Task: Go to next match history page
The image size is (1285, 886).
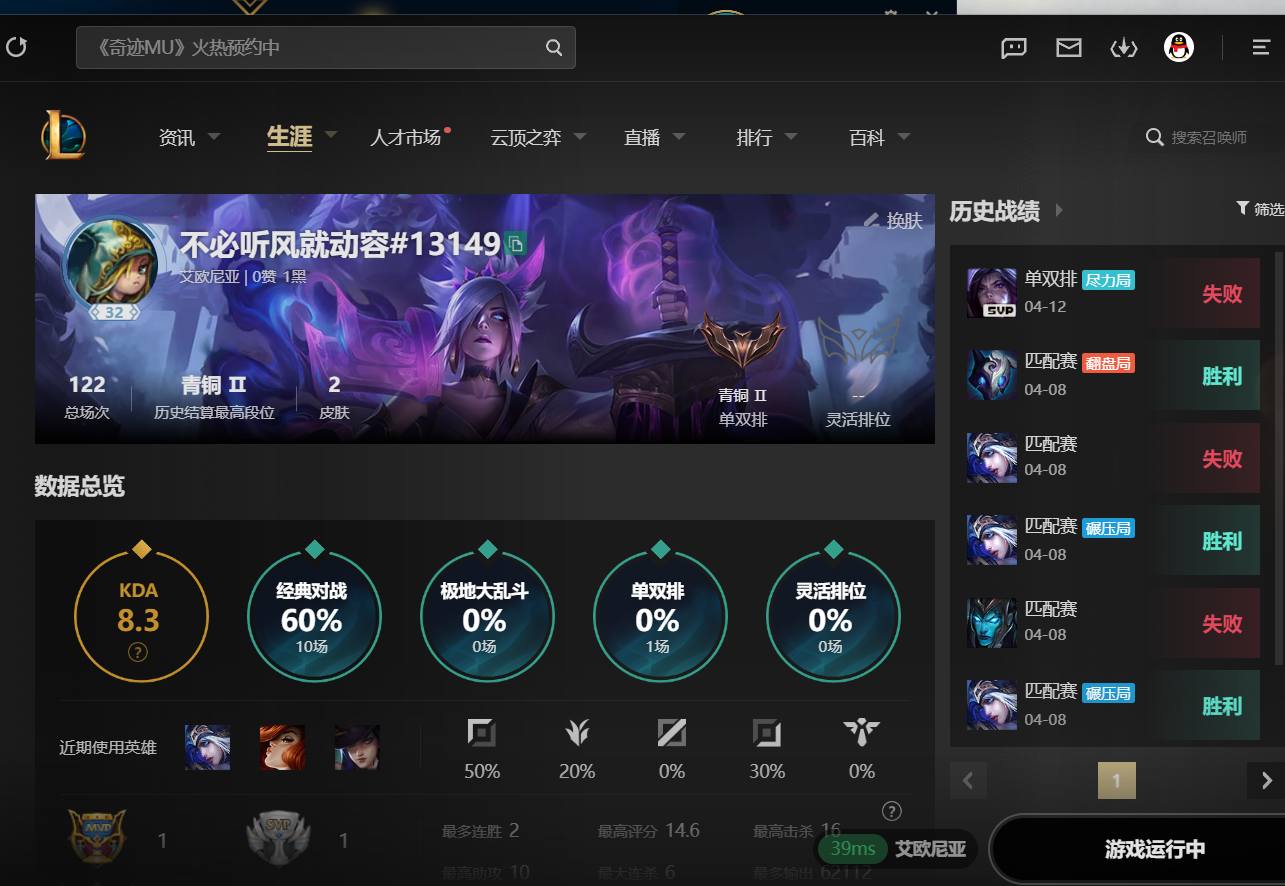Action: pyautogui.click(x=1266, y=780)
